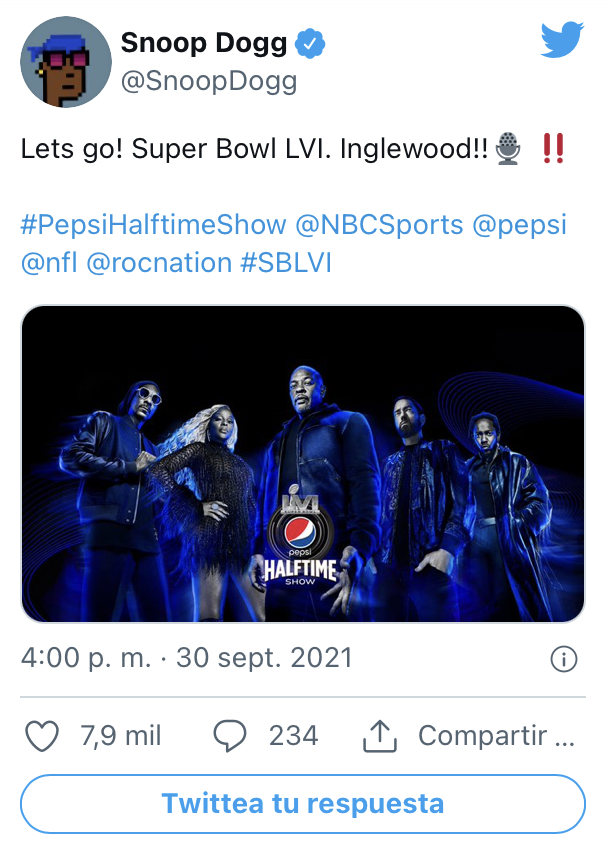Click the share upload arrow icon
607x843 pixels.
pyautogui.click(x=380, y=735)
